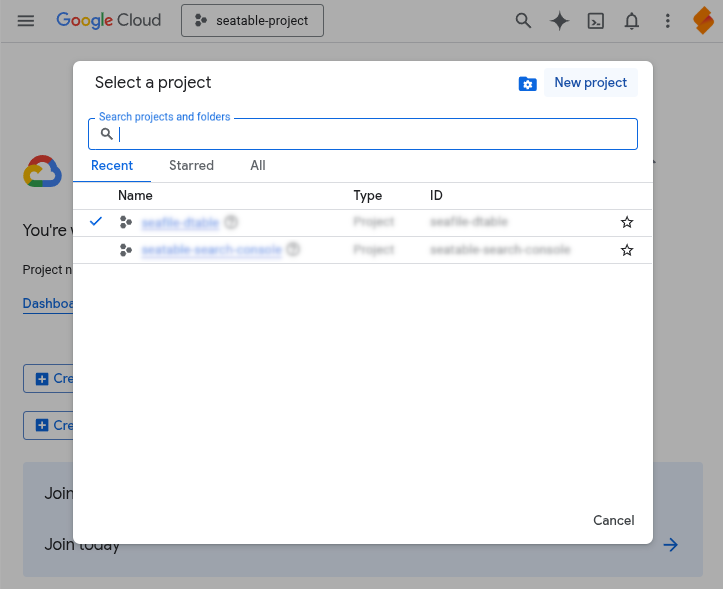Open manage resources folder-gear icon

coord(527,83)
